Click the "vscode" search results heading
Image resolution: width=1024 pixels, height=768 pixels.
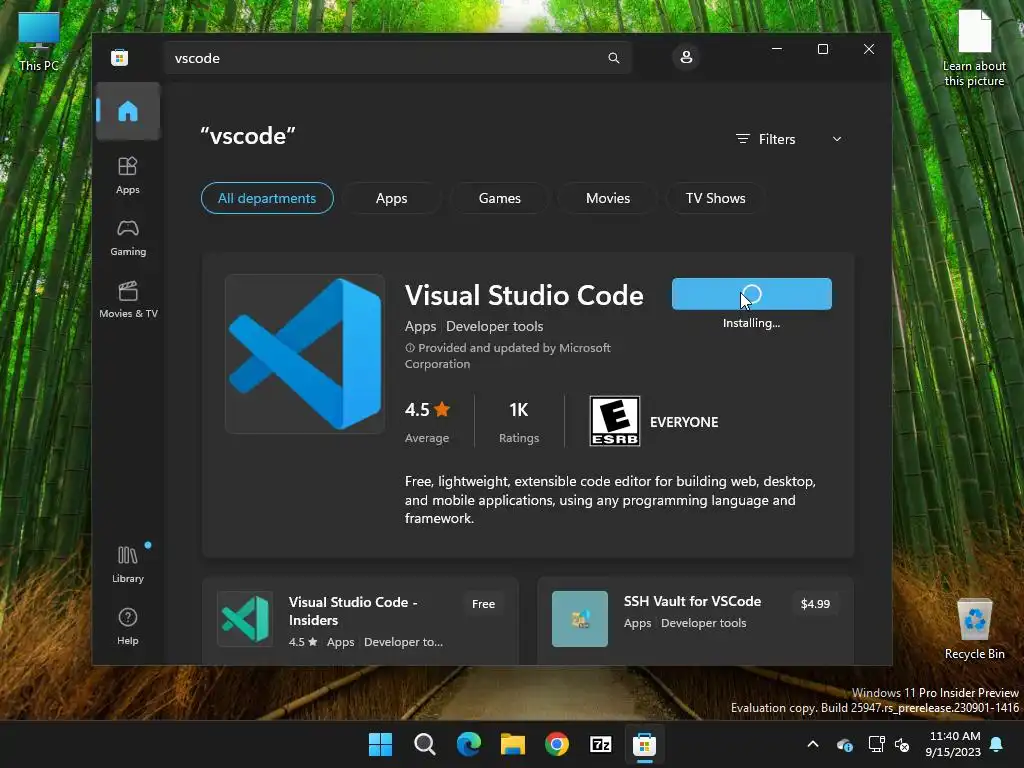(x=248, y=136)
